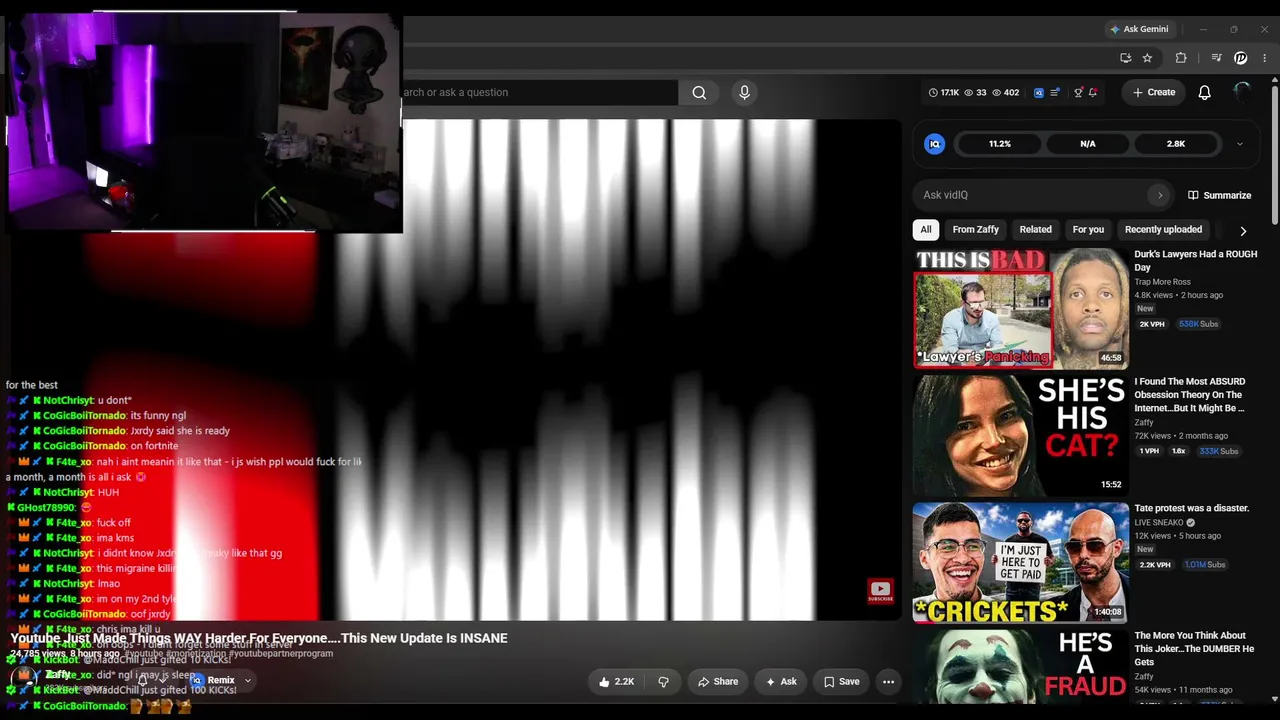The height and width of the screenshot is (720, 1280).
Task: Click the Ask button under video
Action: point(781,682)
